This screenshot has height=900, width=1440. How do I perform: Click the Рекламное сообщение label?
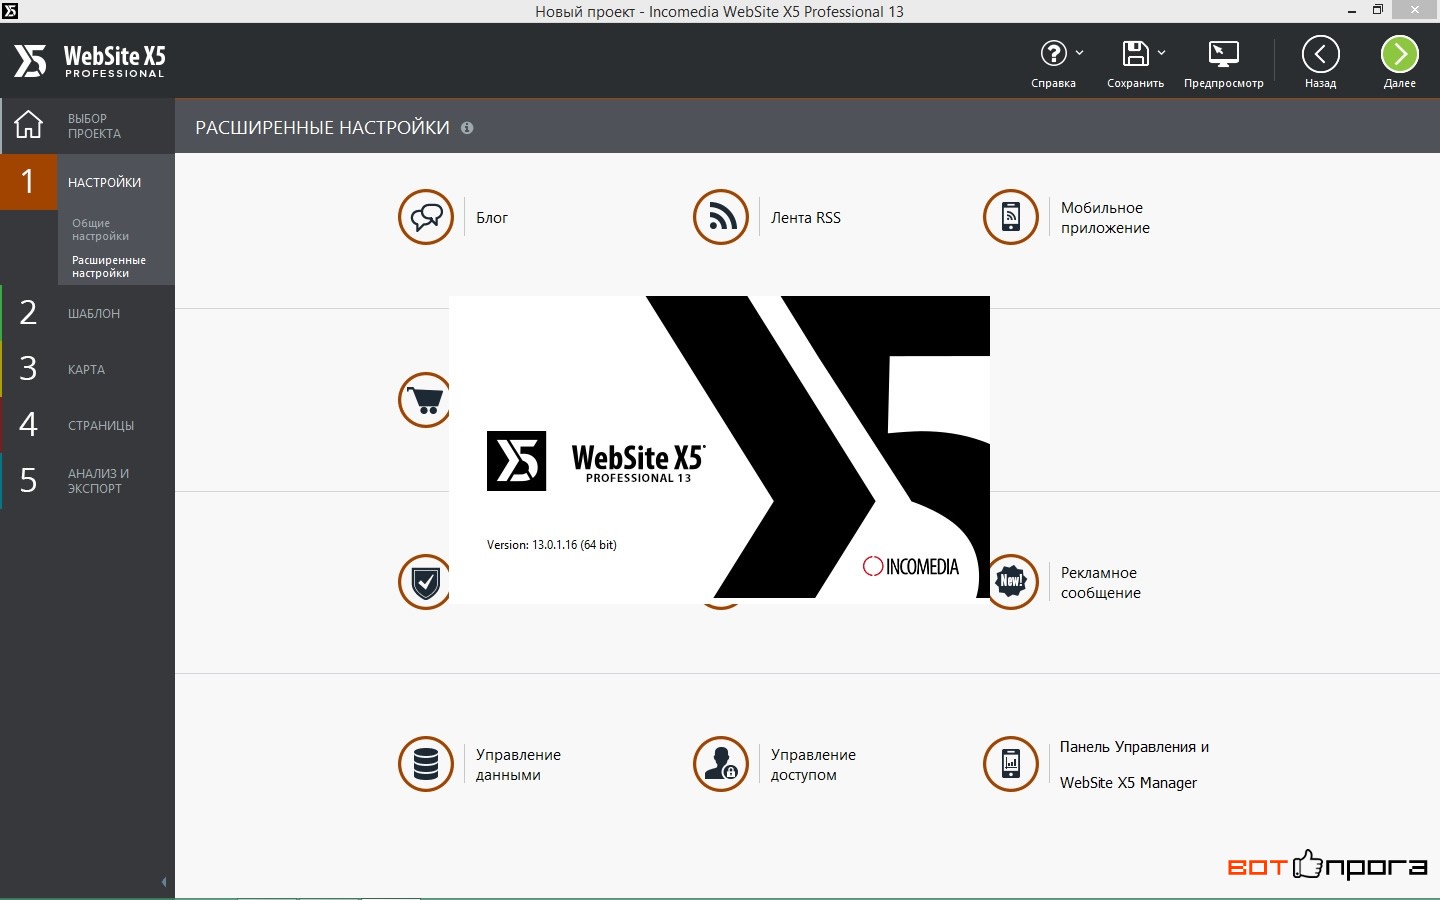click(1100, 583)
